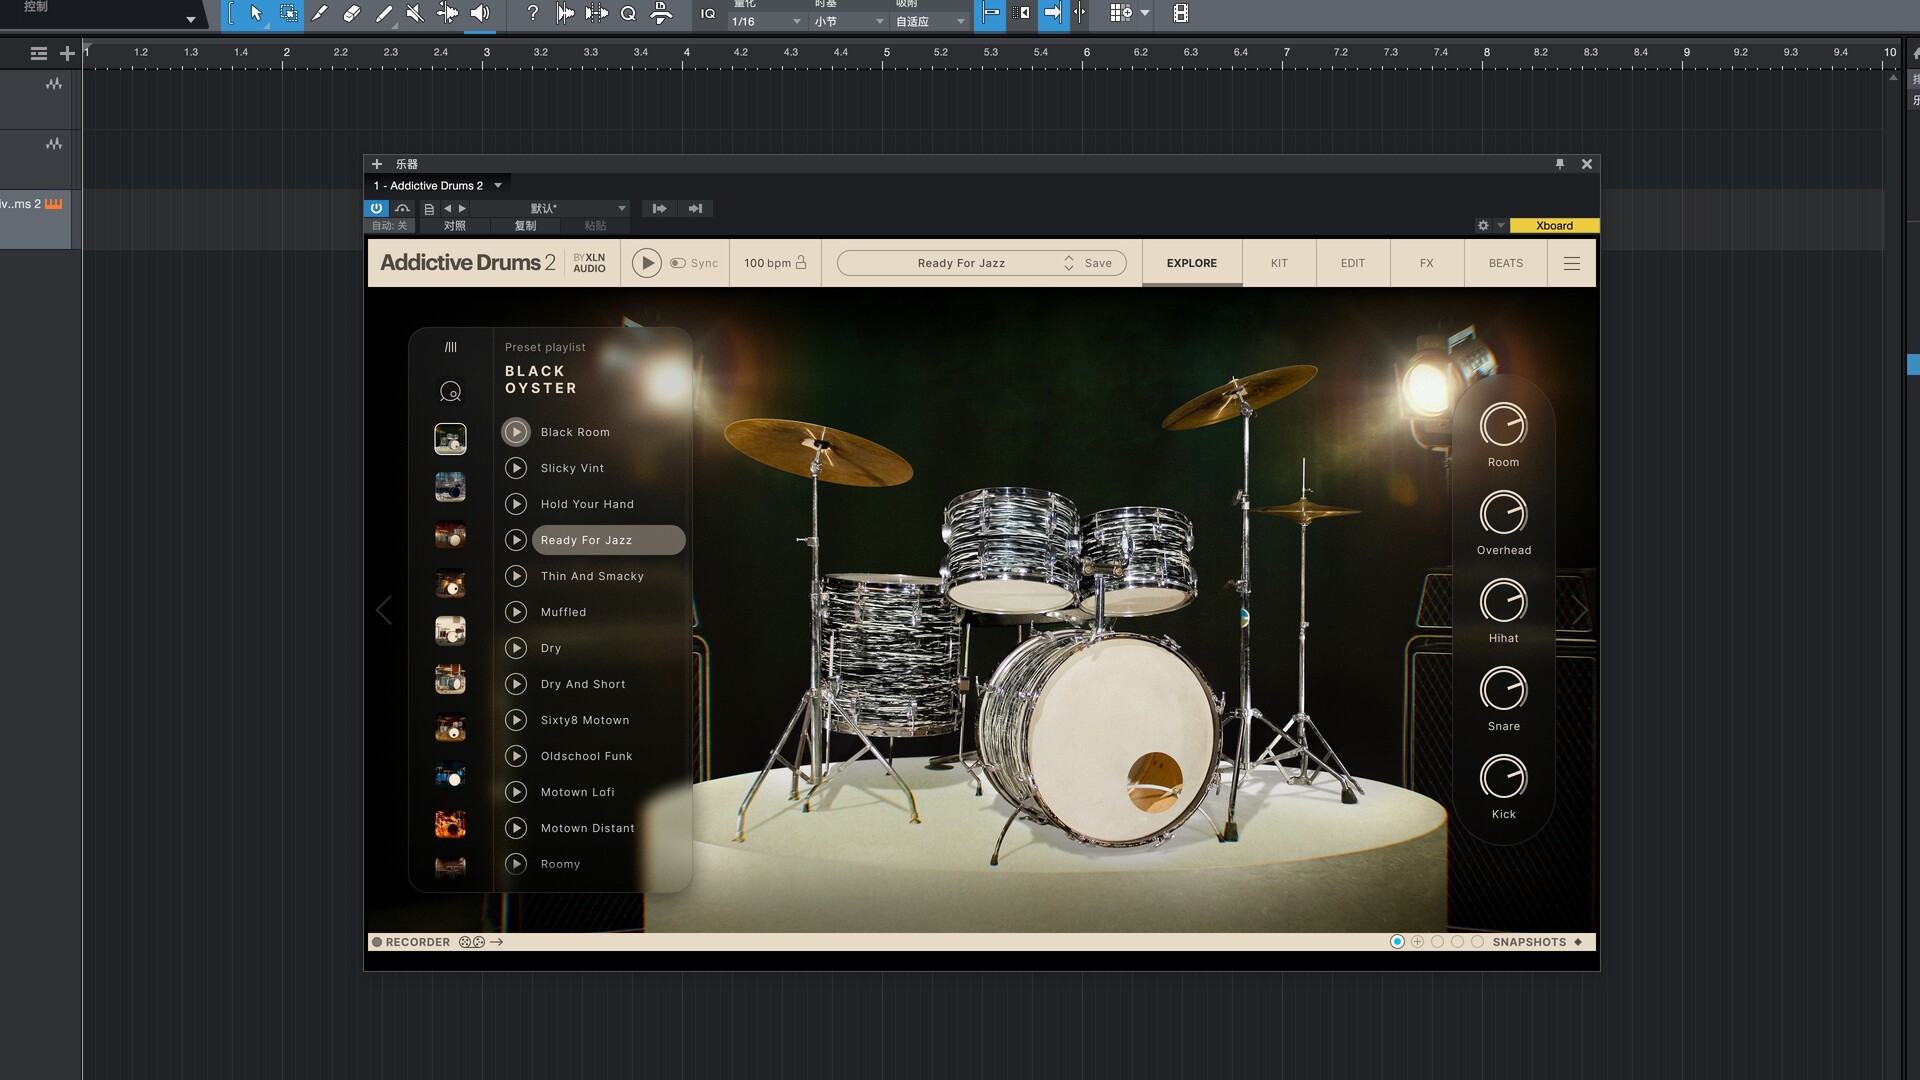The width and height of the screenshot is (1920, 1080).
Task: Click the bpm lock icon
Action: point(801,262)
